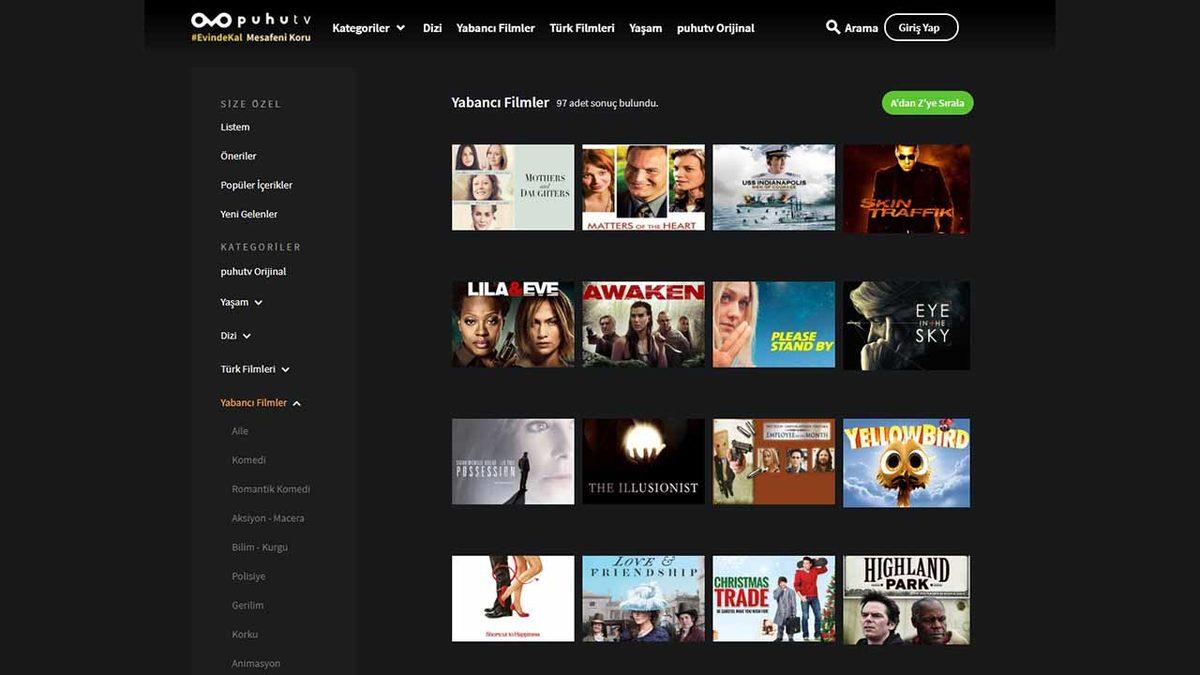Image resolution: width=1200 pixels, height=675 pixels.
Task: Click the Giriş Yap button
Action: 920,27
